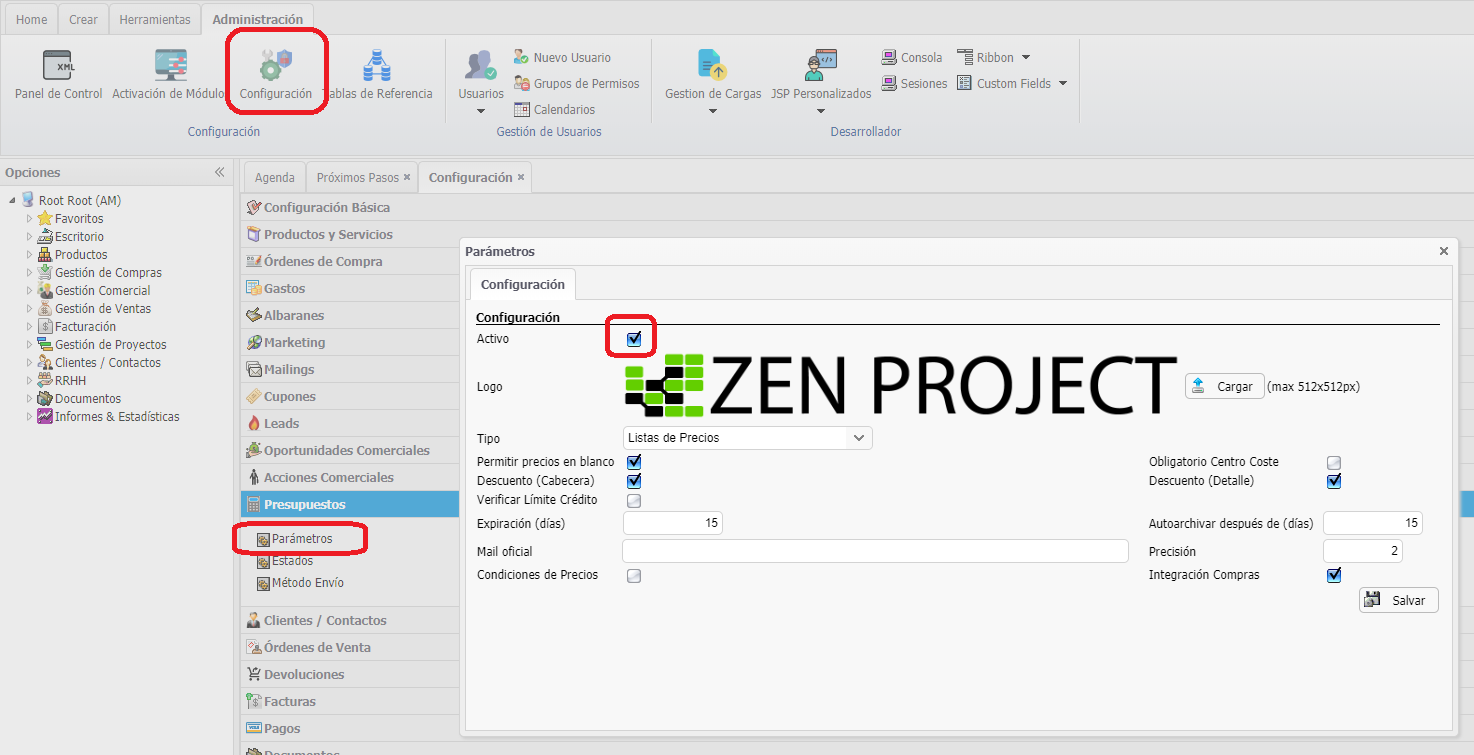Switch to the Agenda tab
Image resolution: width=1474 pixels, height=755 pixels.
[274, 178]
